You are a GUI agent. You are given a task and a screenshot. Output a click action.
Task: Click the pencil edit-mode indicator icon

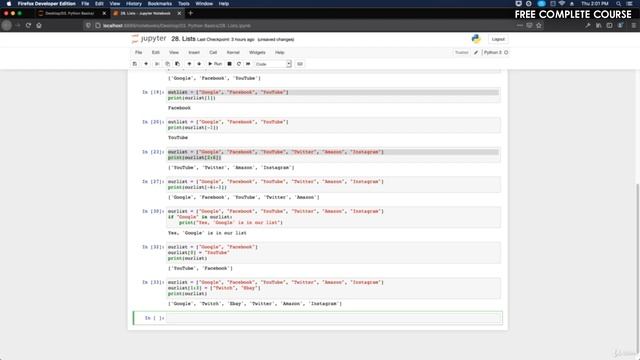coord(476,53)
